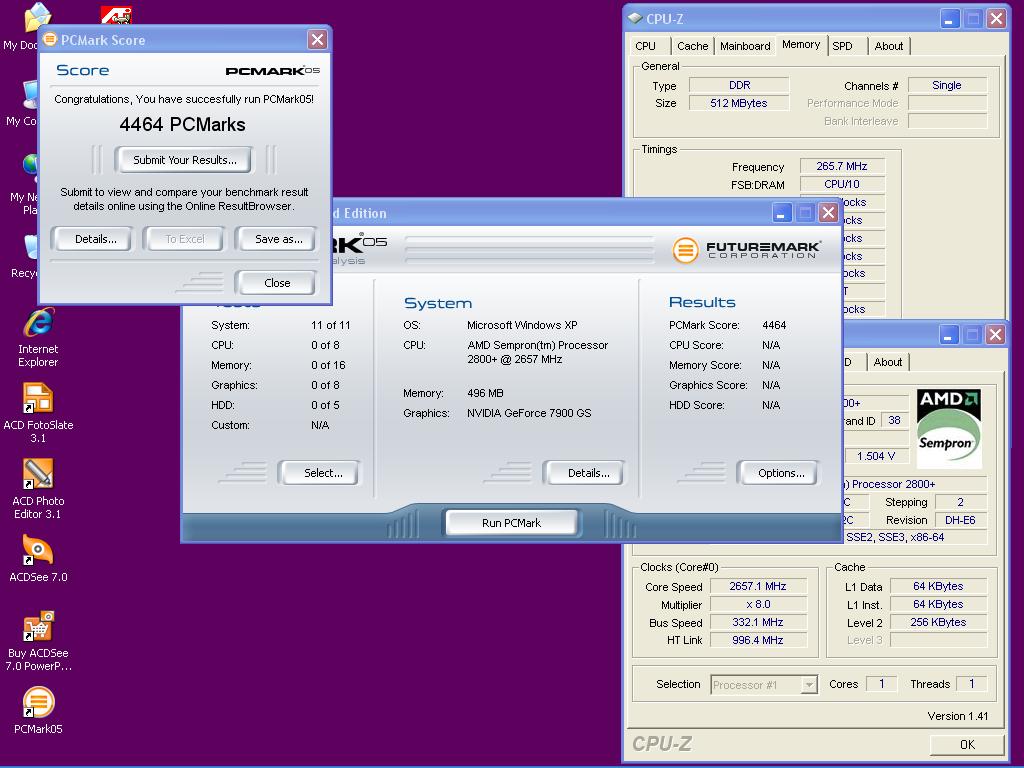This screenshot has width=1024, height=768.
Task: Click the Brand ID field showing 38
Action: pos(895,420)
